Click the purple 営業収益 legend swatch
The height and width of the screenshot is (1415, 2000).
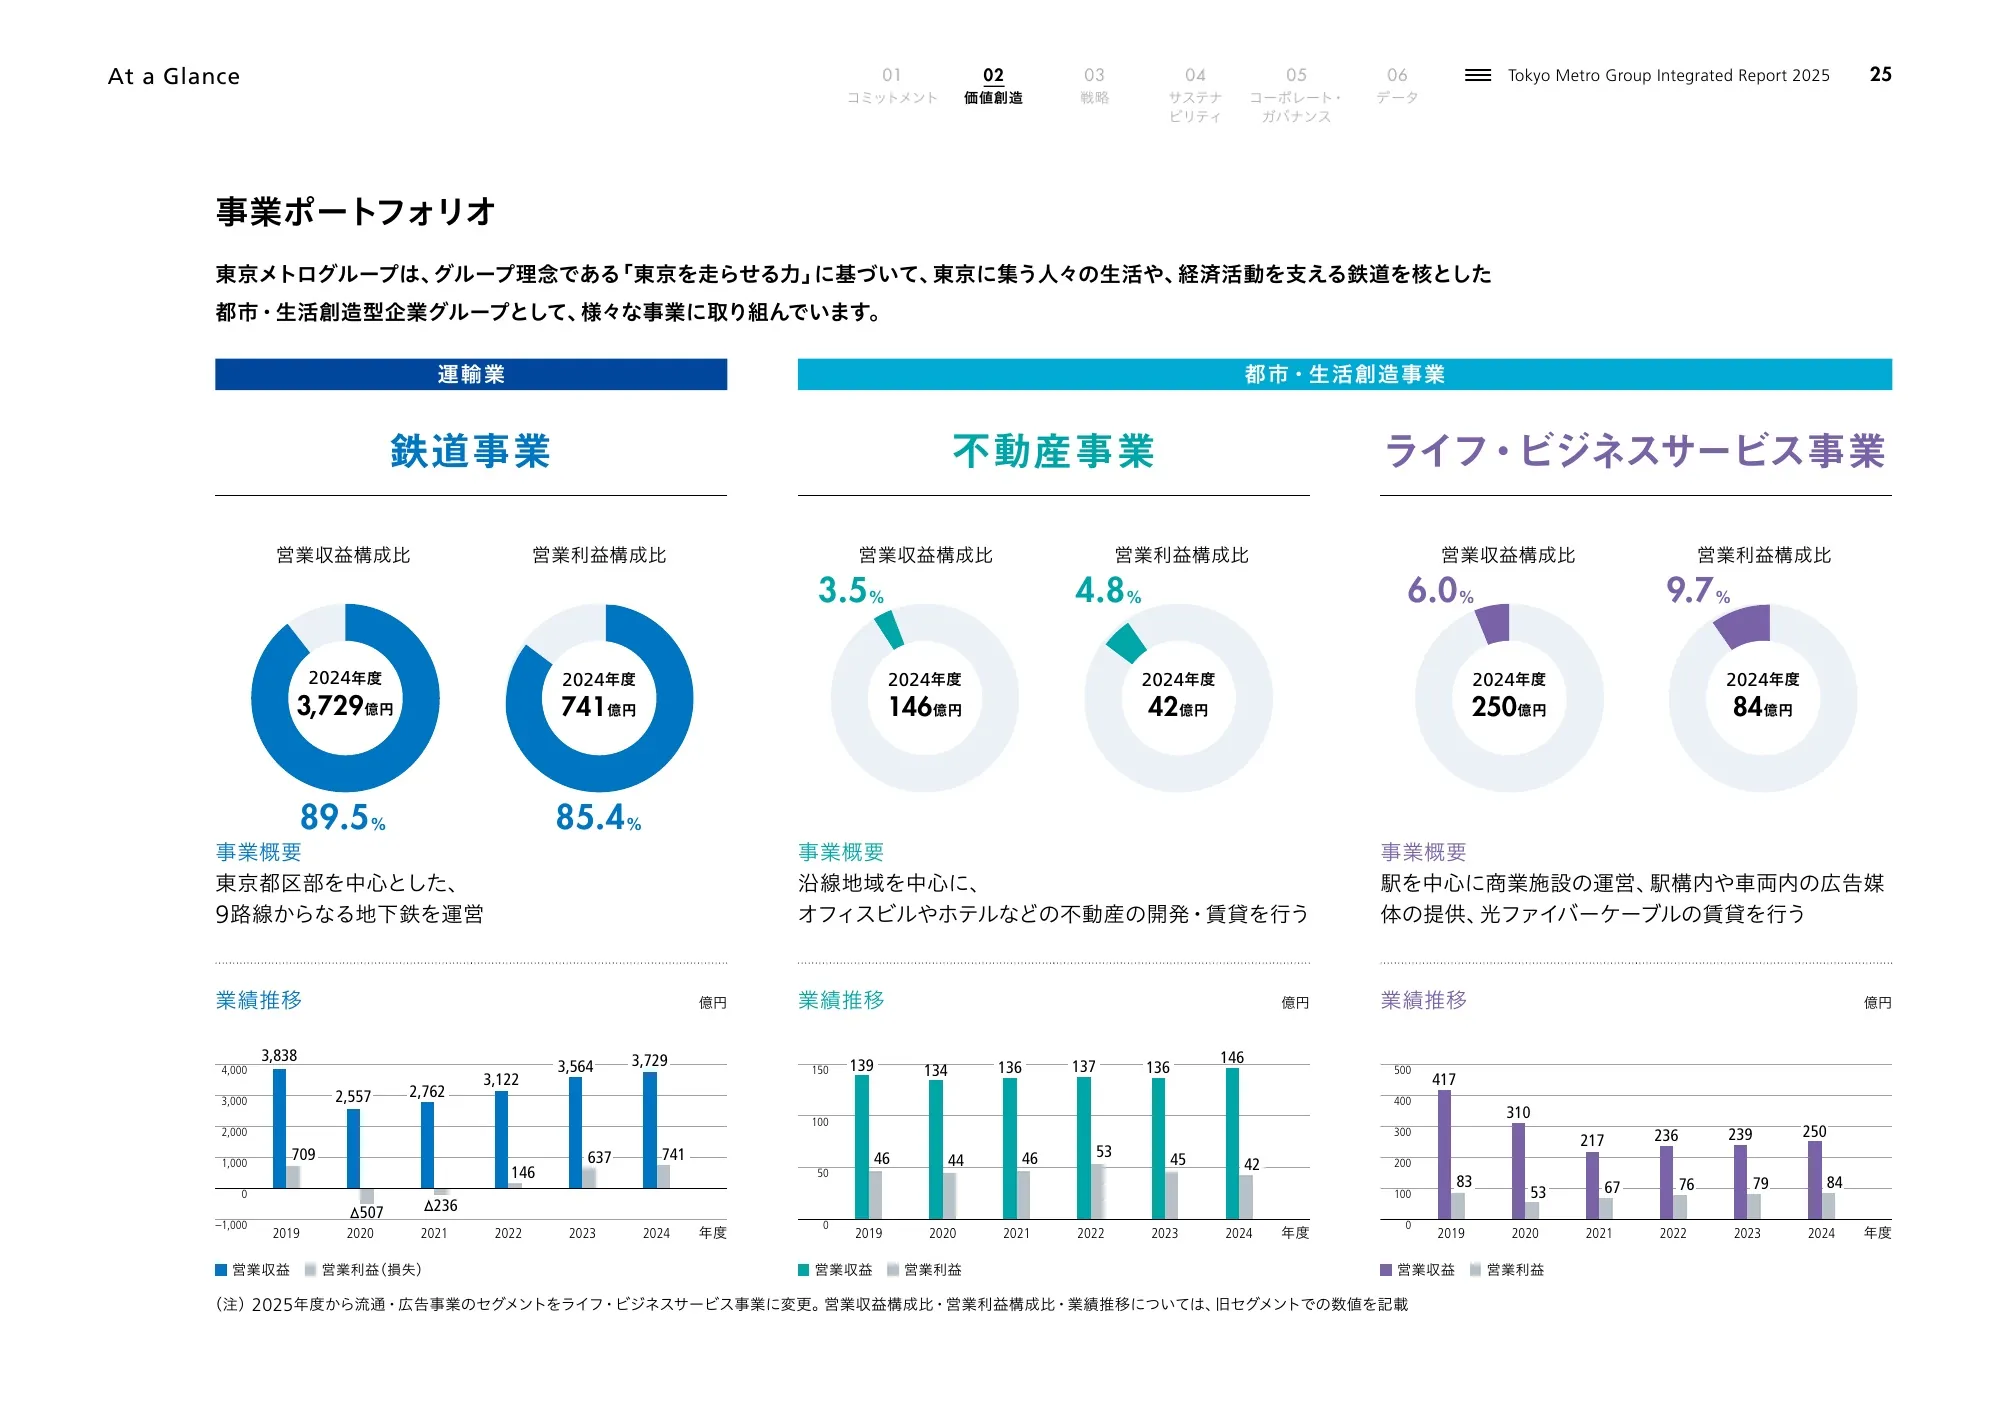[x=1386, y=1270]
